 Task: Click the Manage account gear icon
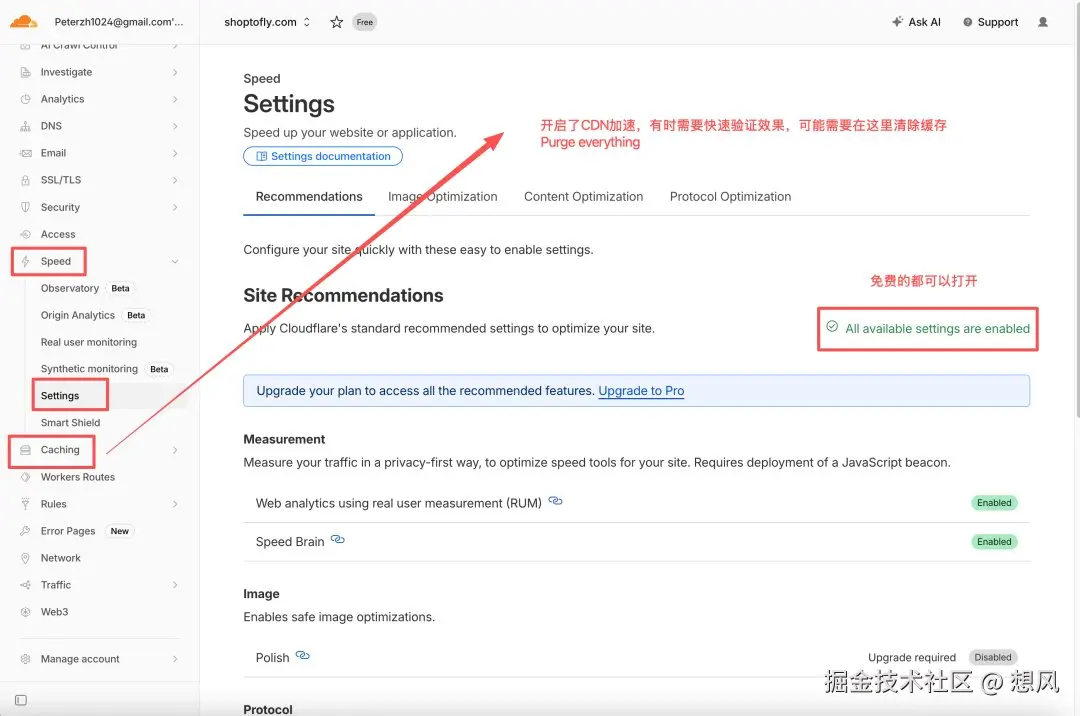click(25, 659)
